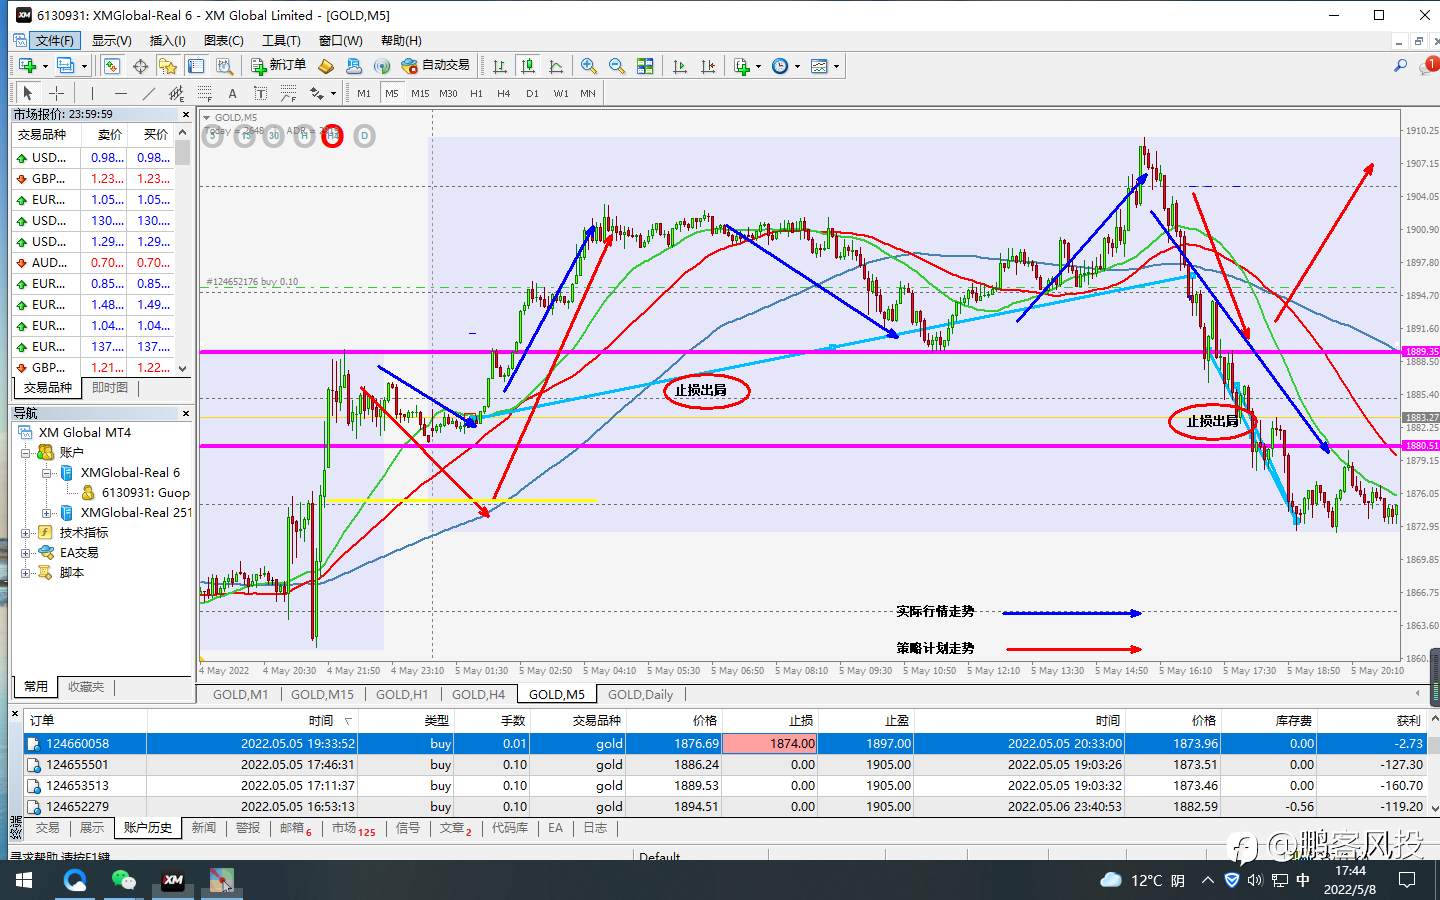Open the 图表(C) menu
The width and height of the screenshot is (1440, 900).
(223, 40)
